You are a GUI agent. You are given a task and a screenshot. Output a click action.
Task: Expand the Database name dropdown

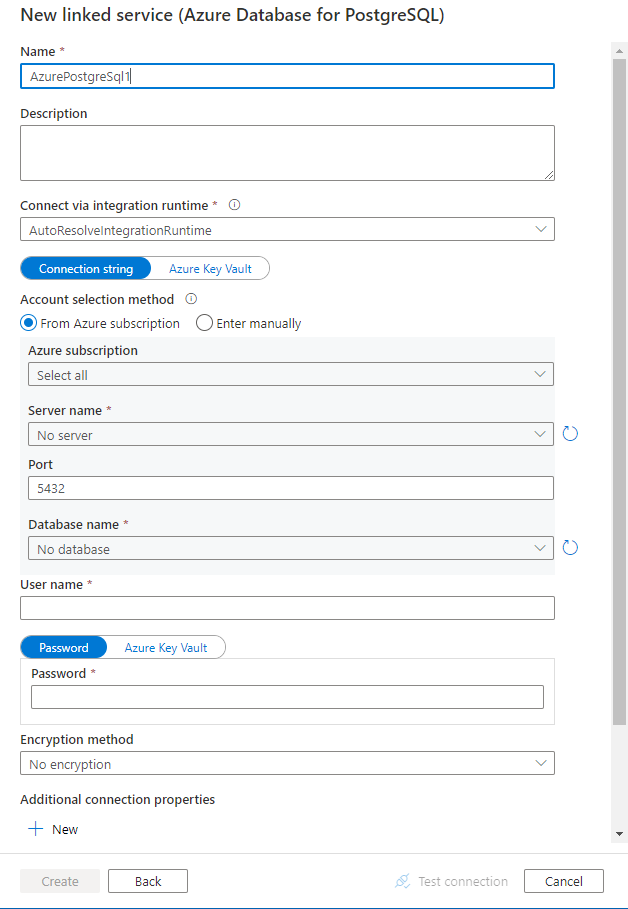tap(291, 549)
